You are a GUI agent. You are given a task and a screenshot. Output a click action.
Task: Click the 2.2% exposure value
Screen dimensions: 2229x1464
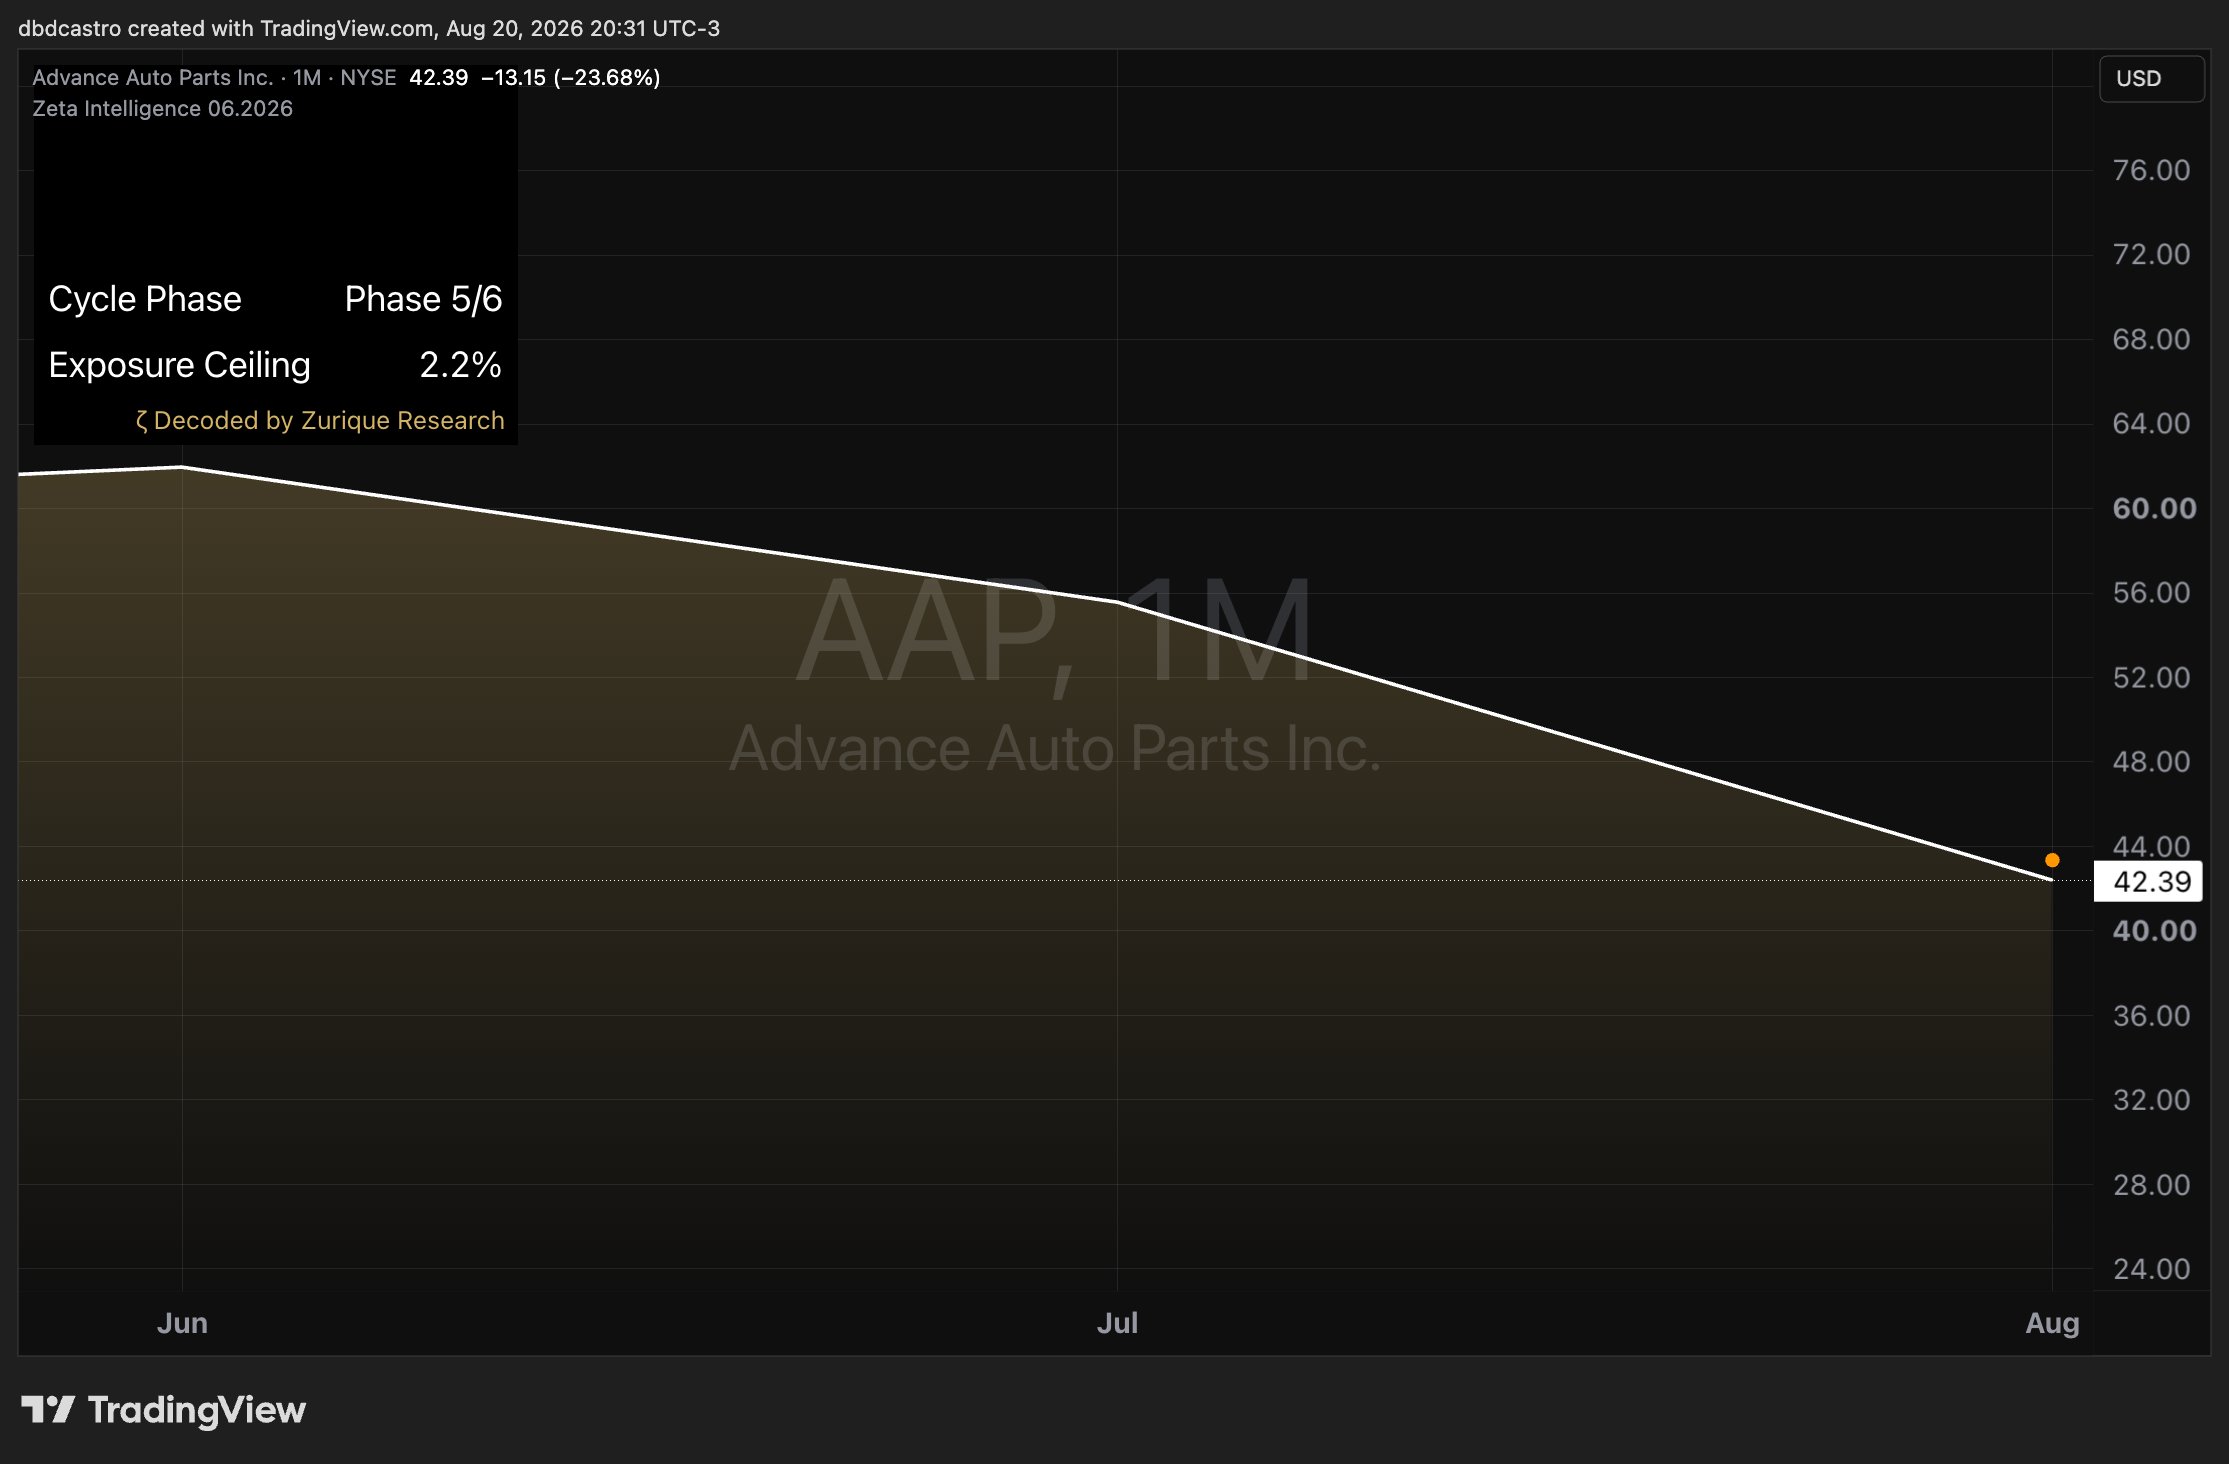[x=461, y=365]
